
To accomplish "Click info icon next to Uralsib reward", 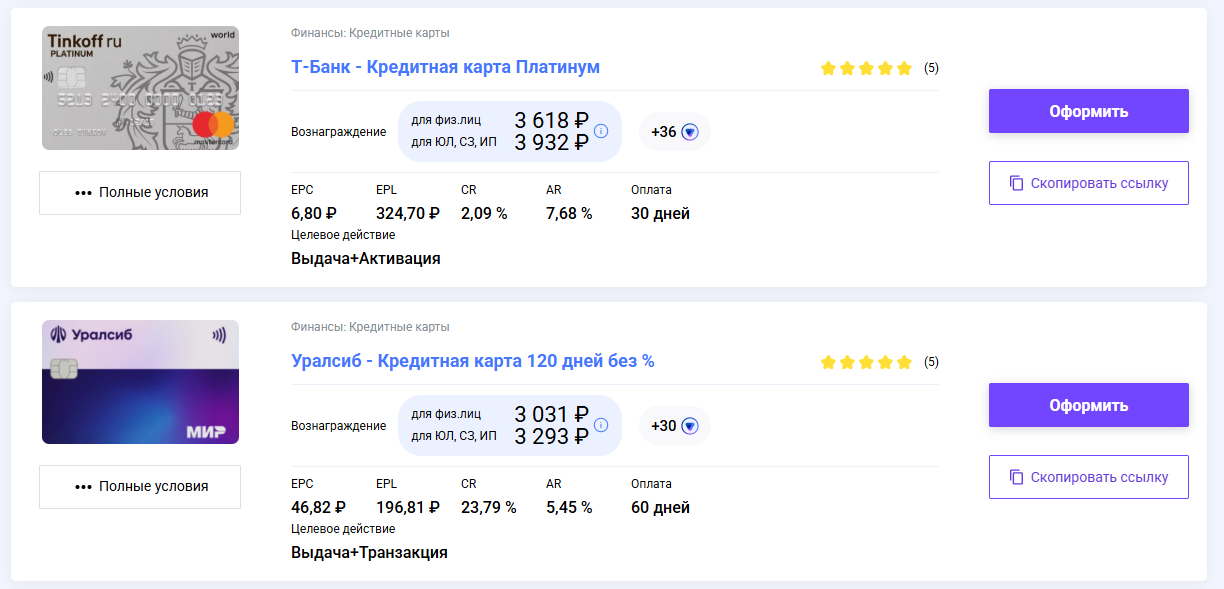I will coord(601,425).
